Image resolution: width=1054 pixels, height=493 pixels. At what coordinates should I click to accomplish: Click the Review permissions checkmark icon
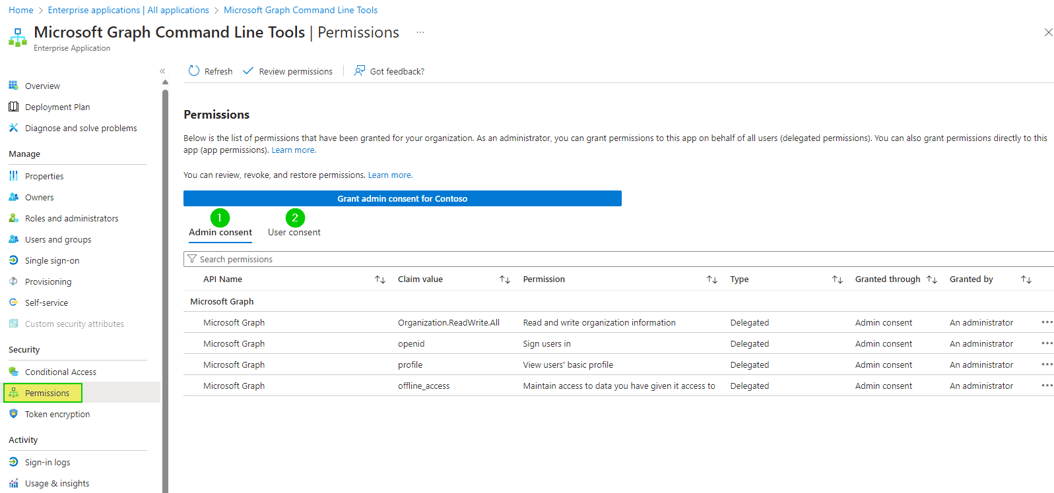tap(247, 71)
